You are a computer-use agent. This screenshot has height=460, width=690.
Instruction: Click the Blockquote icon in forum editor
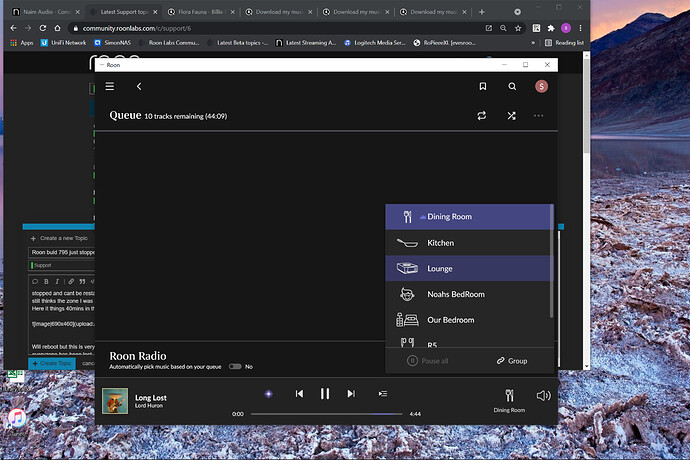click(x=82, y=281)
